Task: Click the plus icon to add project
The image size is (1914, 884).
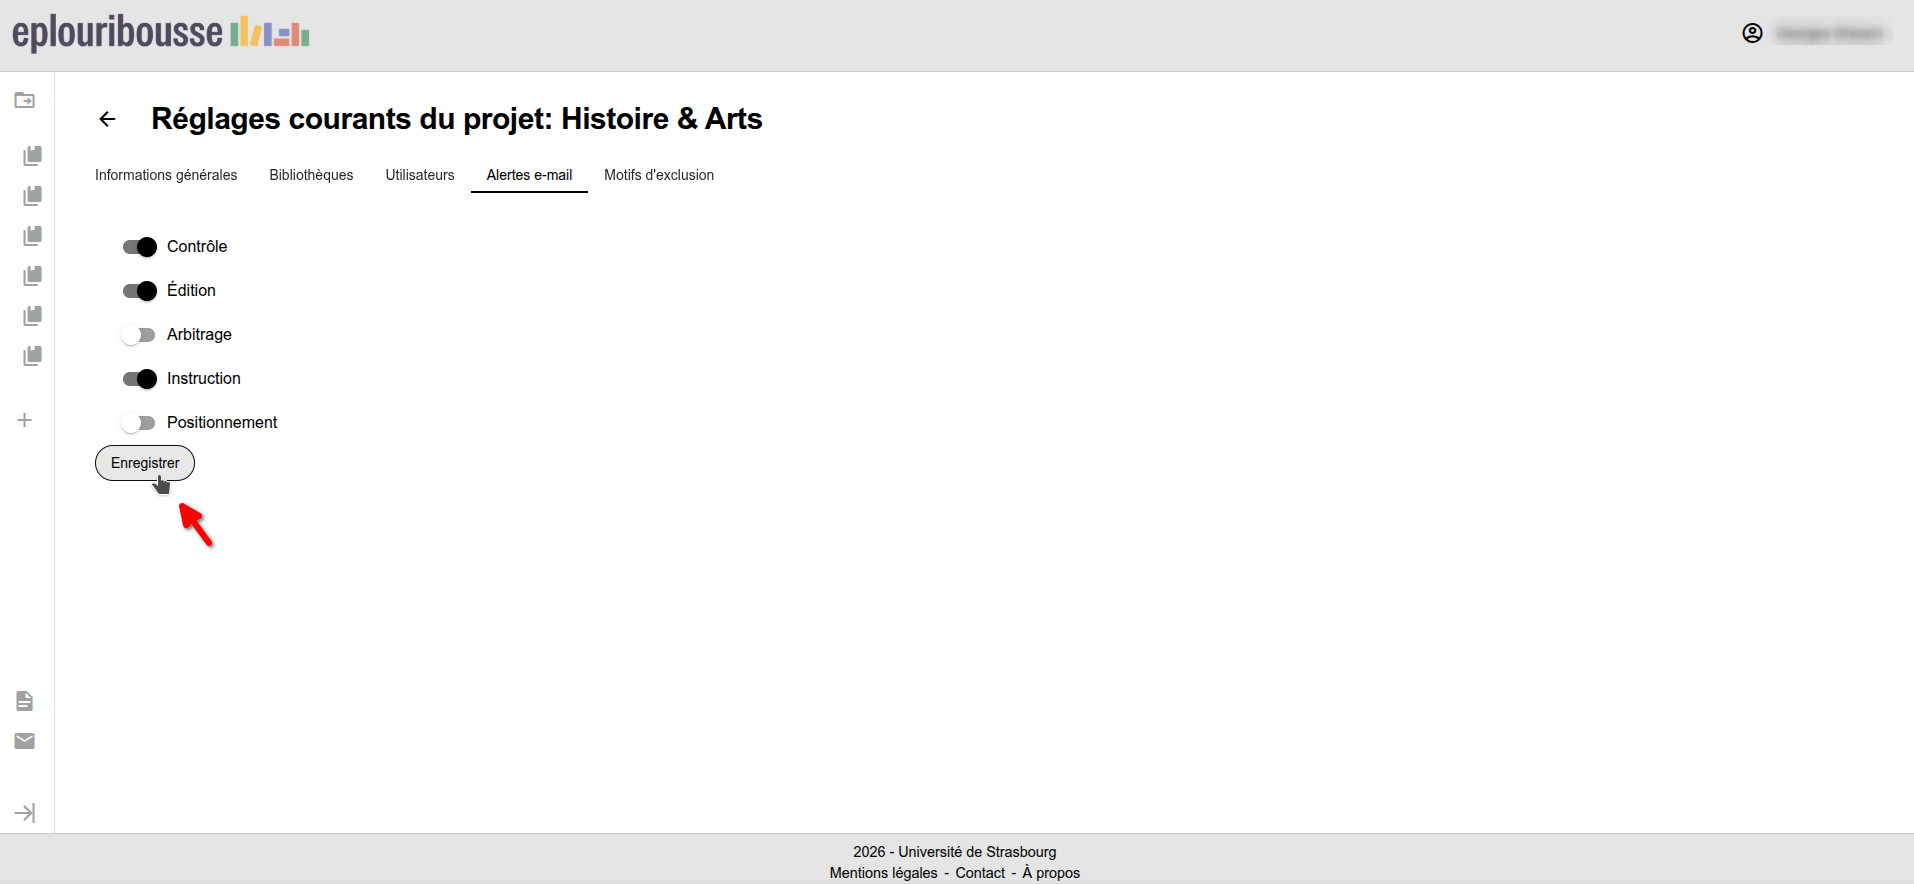Action: 25,420
